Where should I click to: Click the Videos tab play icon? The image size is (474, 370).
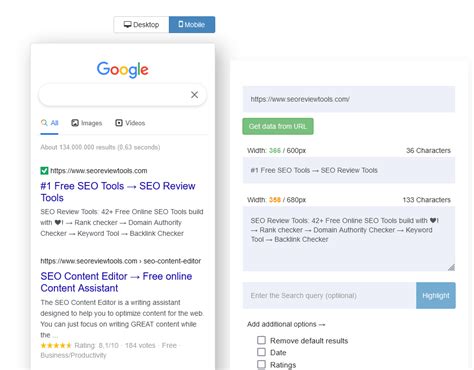[119, 123]
